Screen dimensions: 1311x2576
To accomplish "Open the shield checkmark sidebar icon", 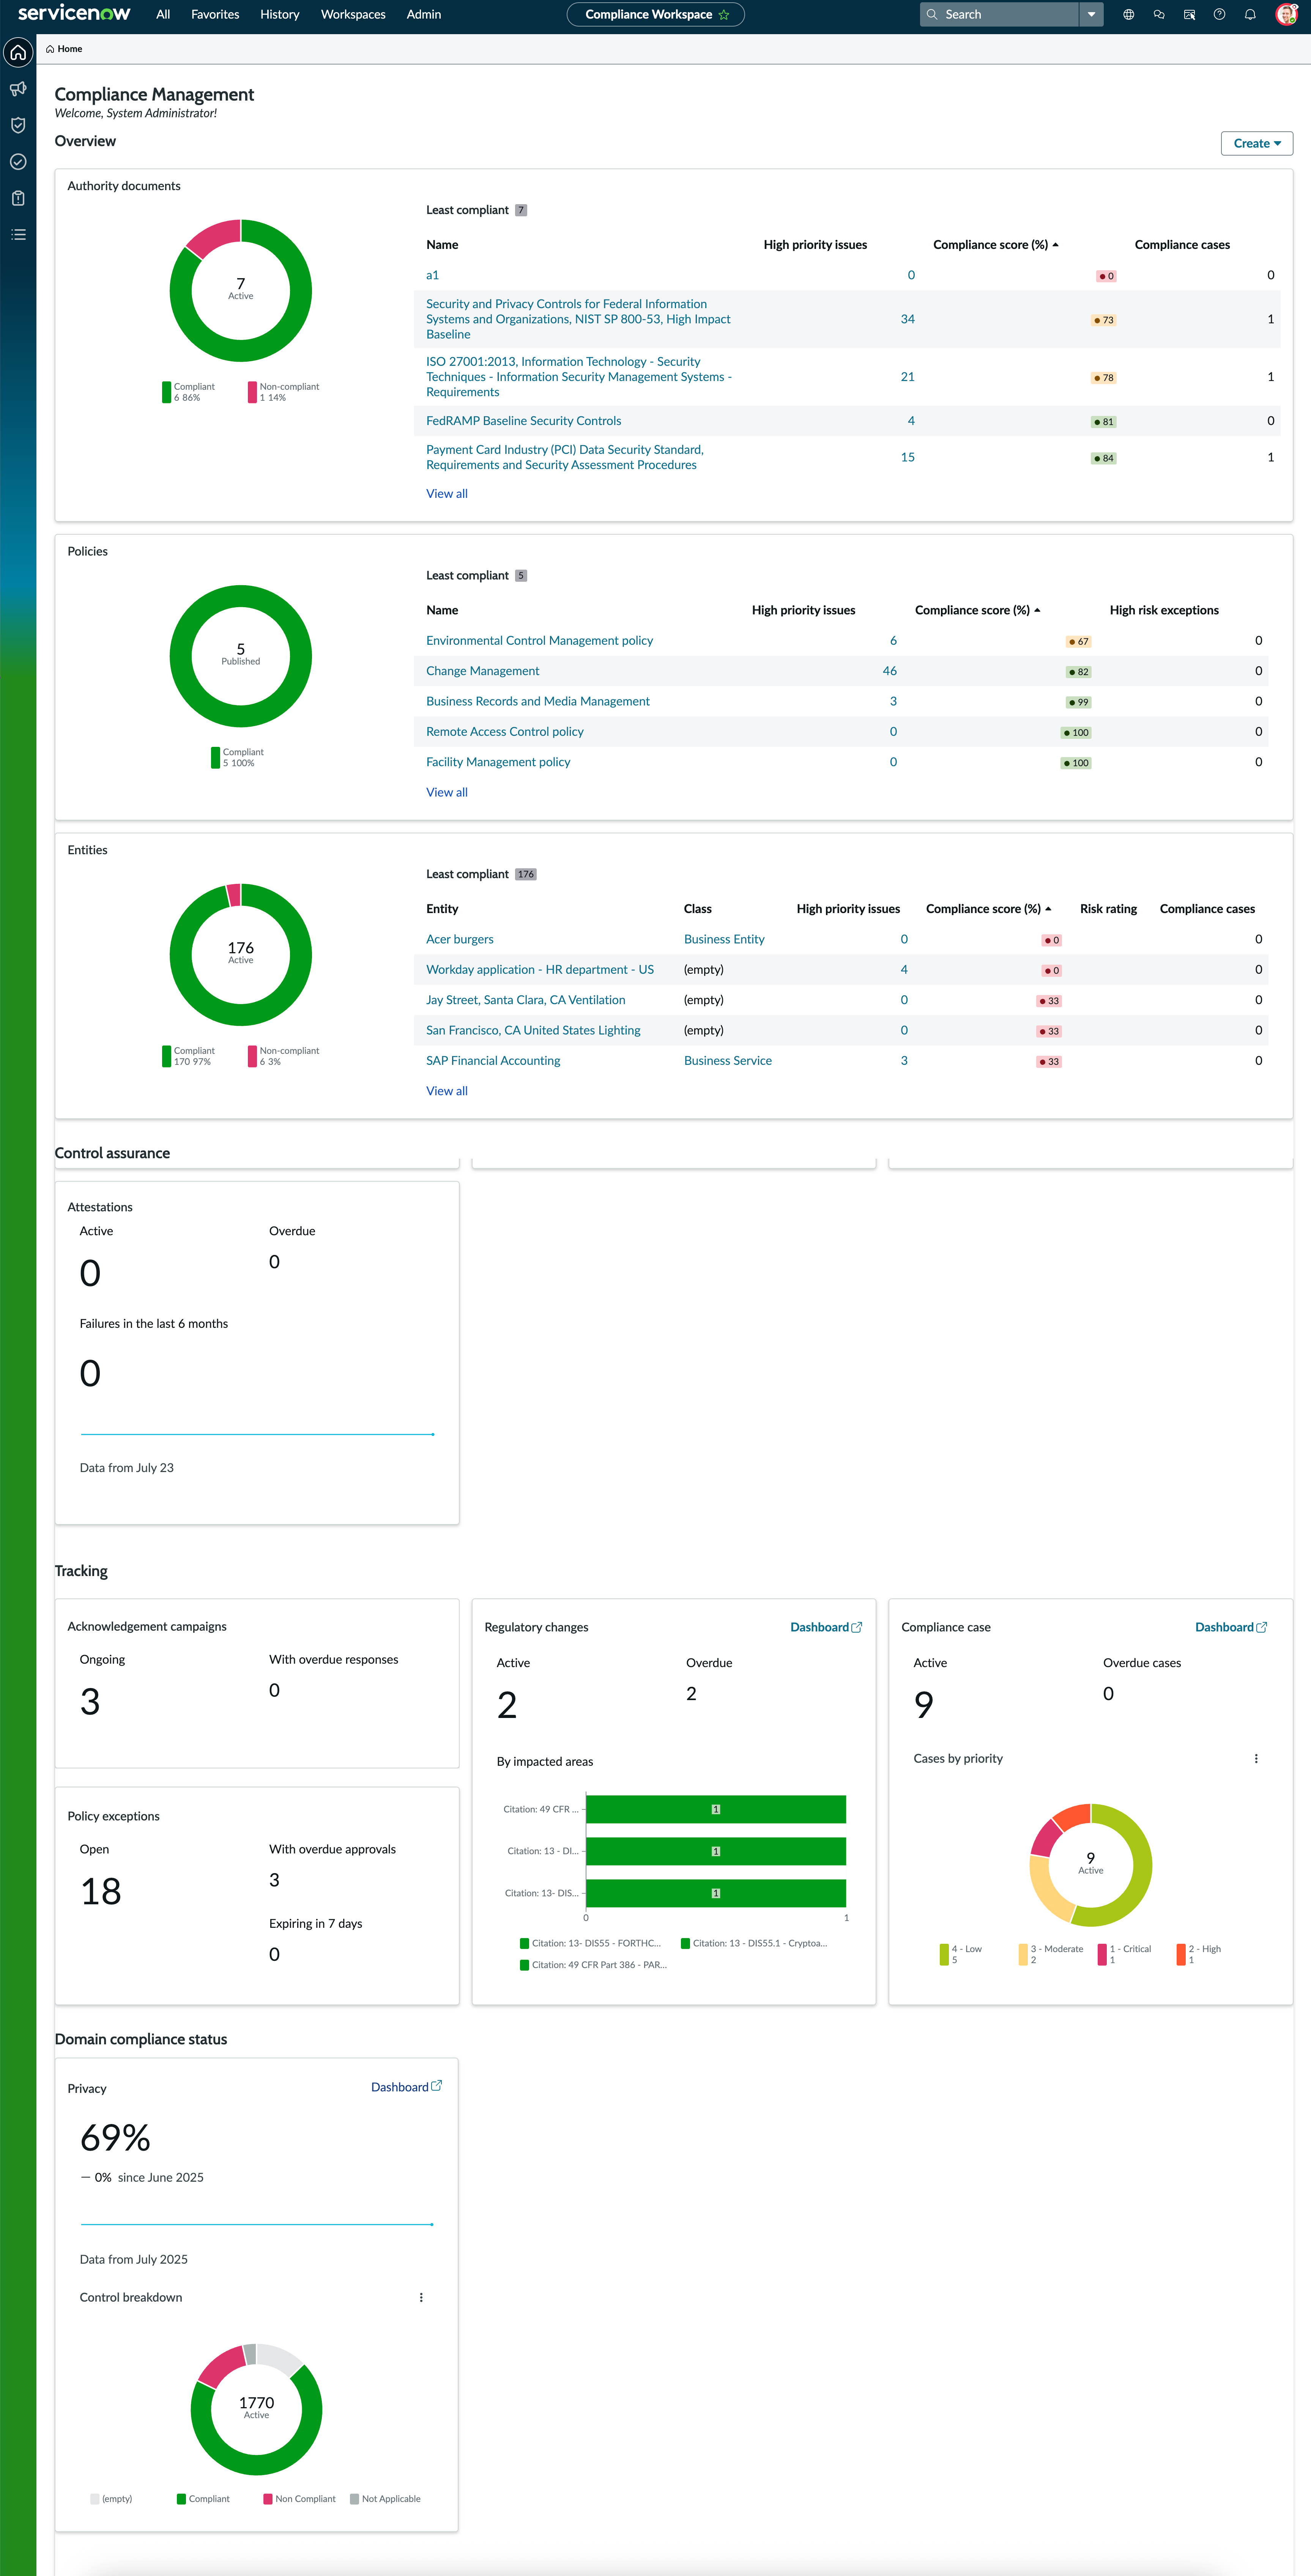I will pos(18,125).
